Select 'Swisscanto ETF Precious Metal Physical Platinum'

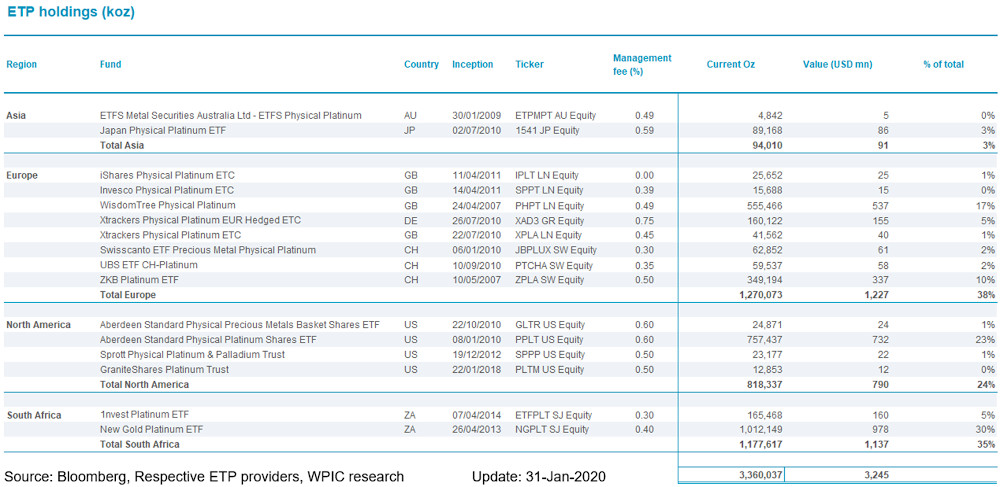point(208,250)
